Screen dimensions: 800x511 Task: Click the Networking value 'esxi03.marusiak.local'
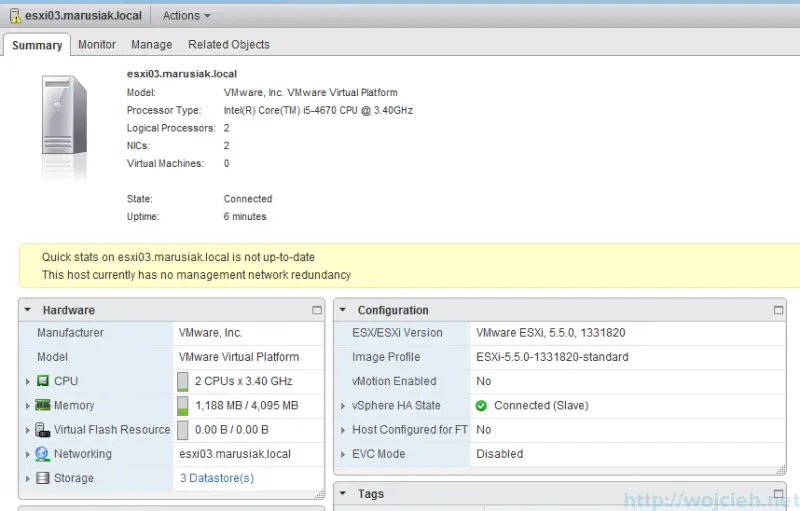[x=235, y=454]
